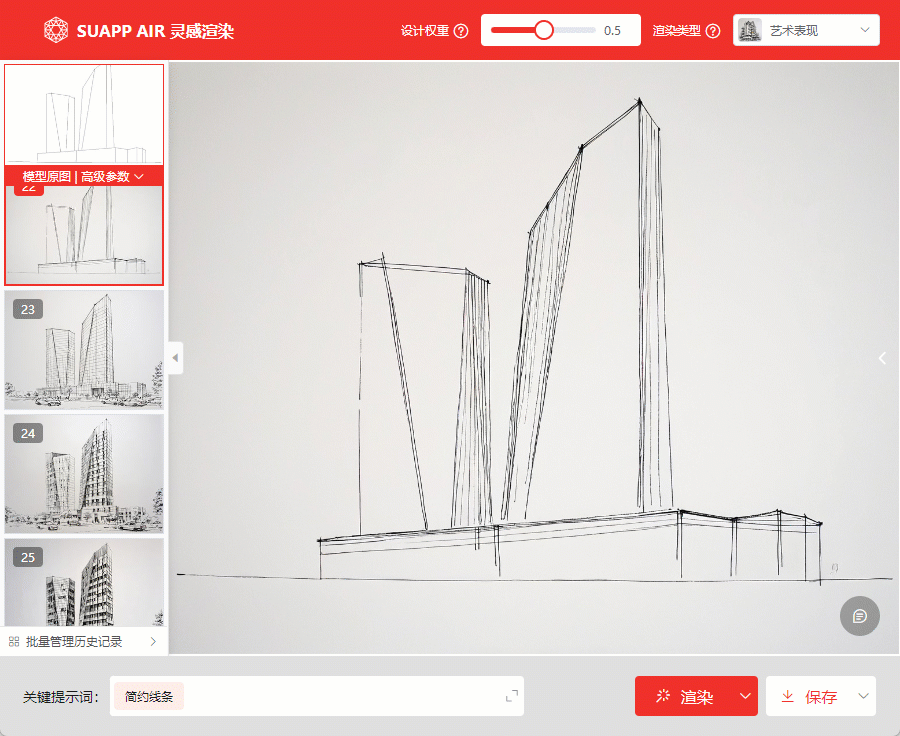
Task: Click the SUAPP AIR logo icon
Action: pyautogui.click(x=56, y=30)
